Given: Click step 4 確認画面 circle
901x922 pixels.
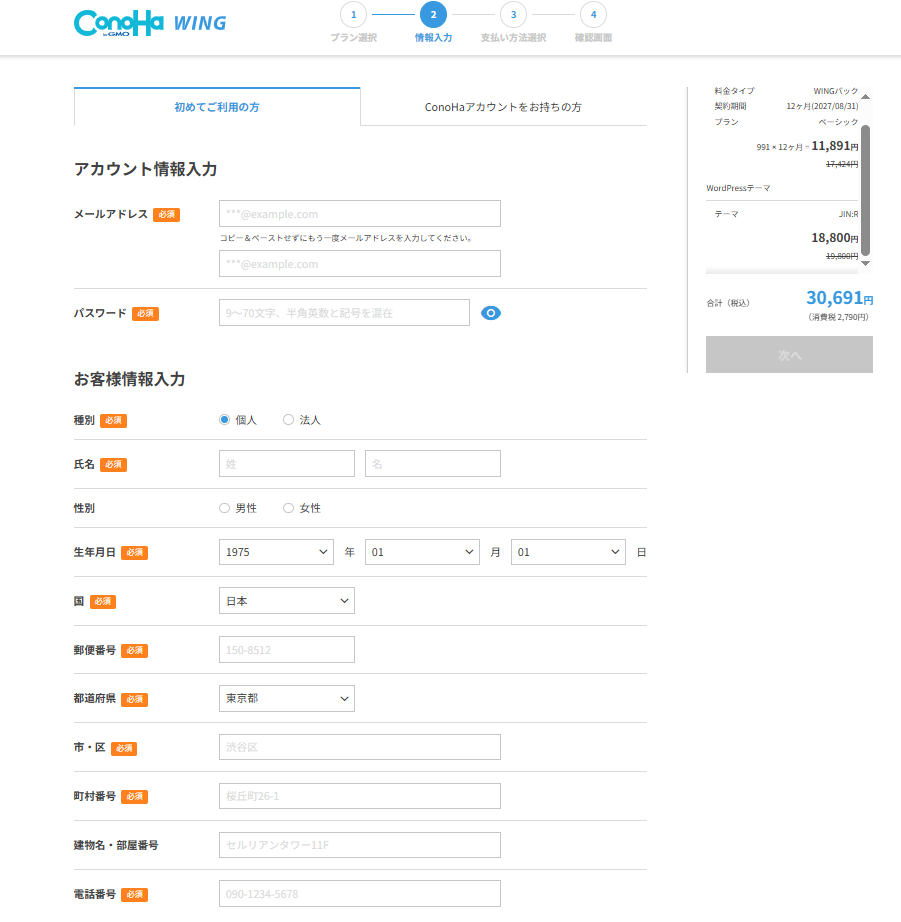Looking at the screenshot, I should pyautogui.click(x=593, y=15).
